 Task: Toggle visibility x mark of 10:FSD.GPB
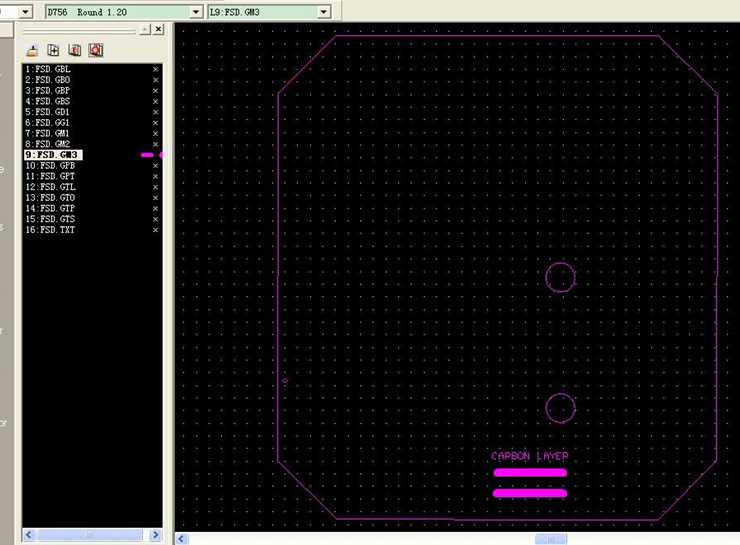[155, 166]
